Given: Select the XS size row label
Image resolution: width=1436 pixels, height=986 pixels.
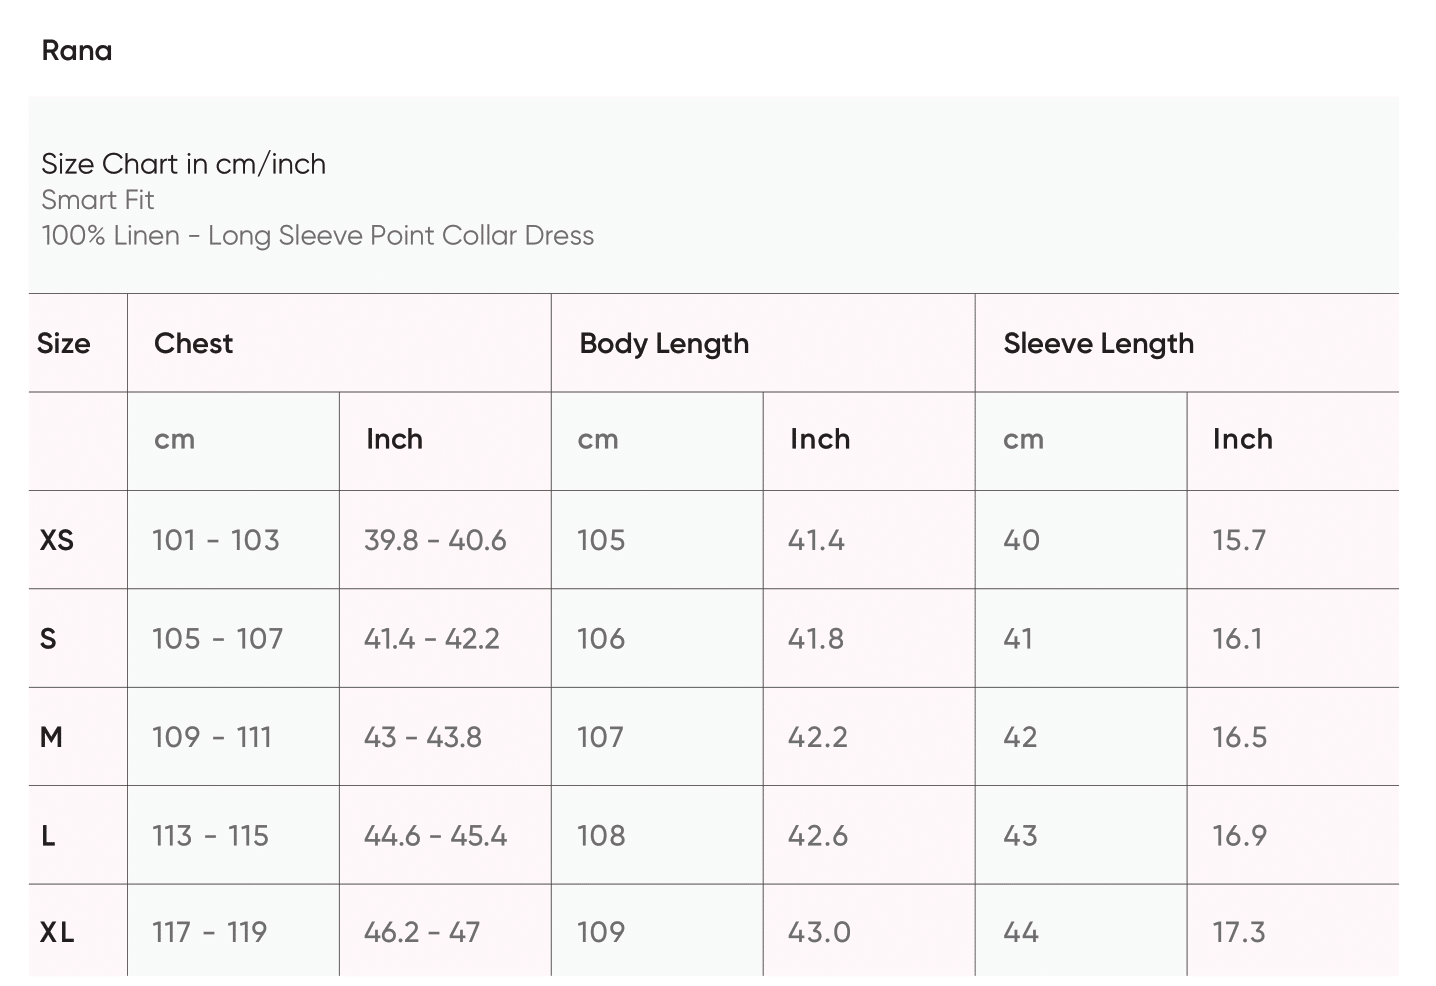Looking at the screenshot, I should [57, 540].
